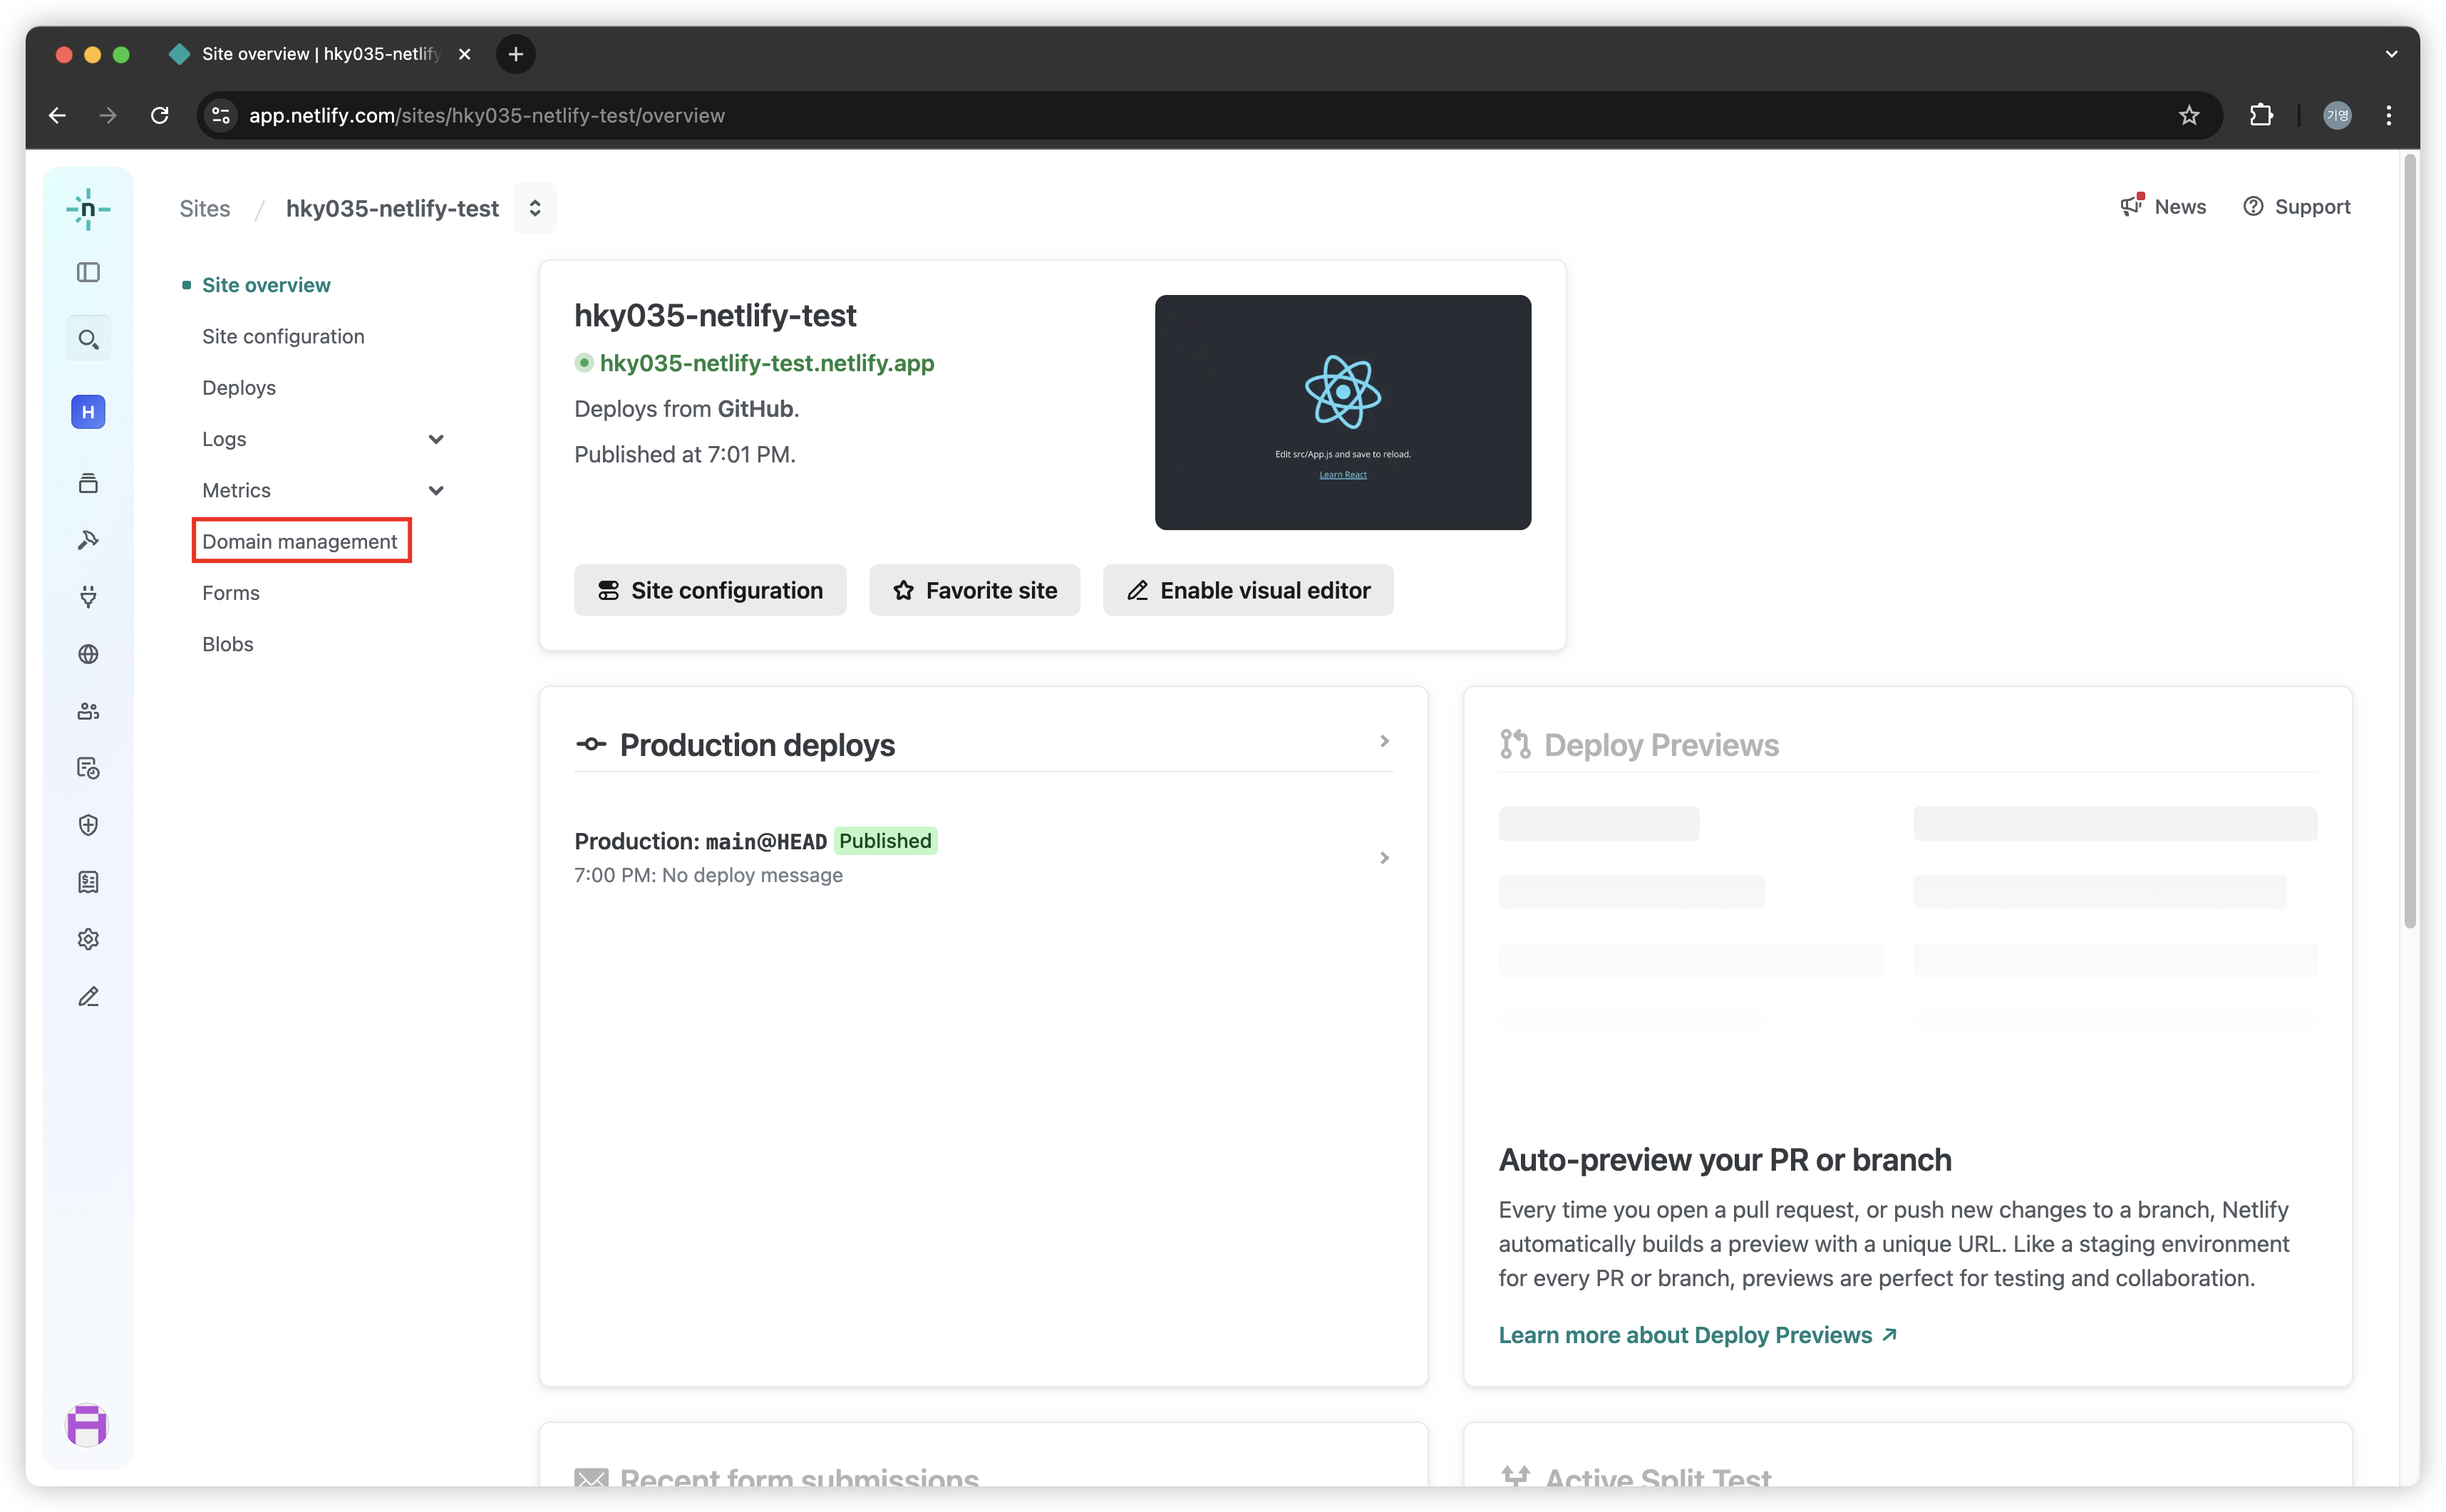Open the Chrome profile avatar

click(2337, 115)
